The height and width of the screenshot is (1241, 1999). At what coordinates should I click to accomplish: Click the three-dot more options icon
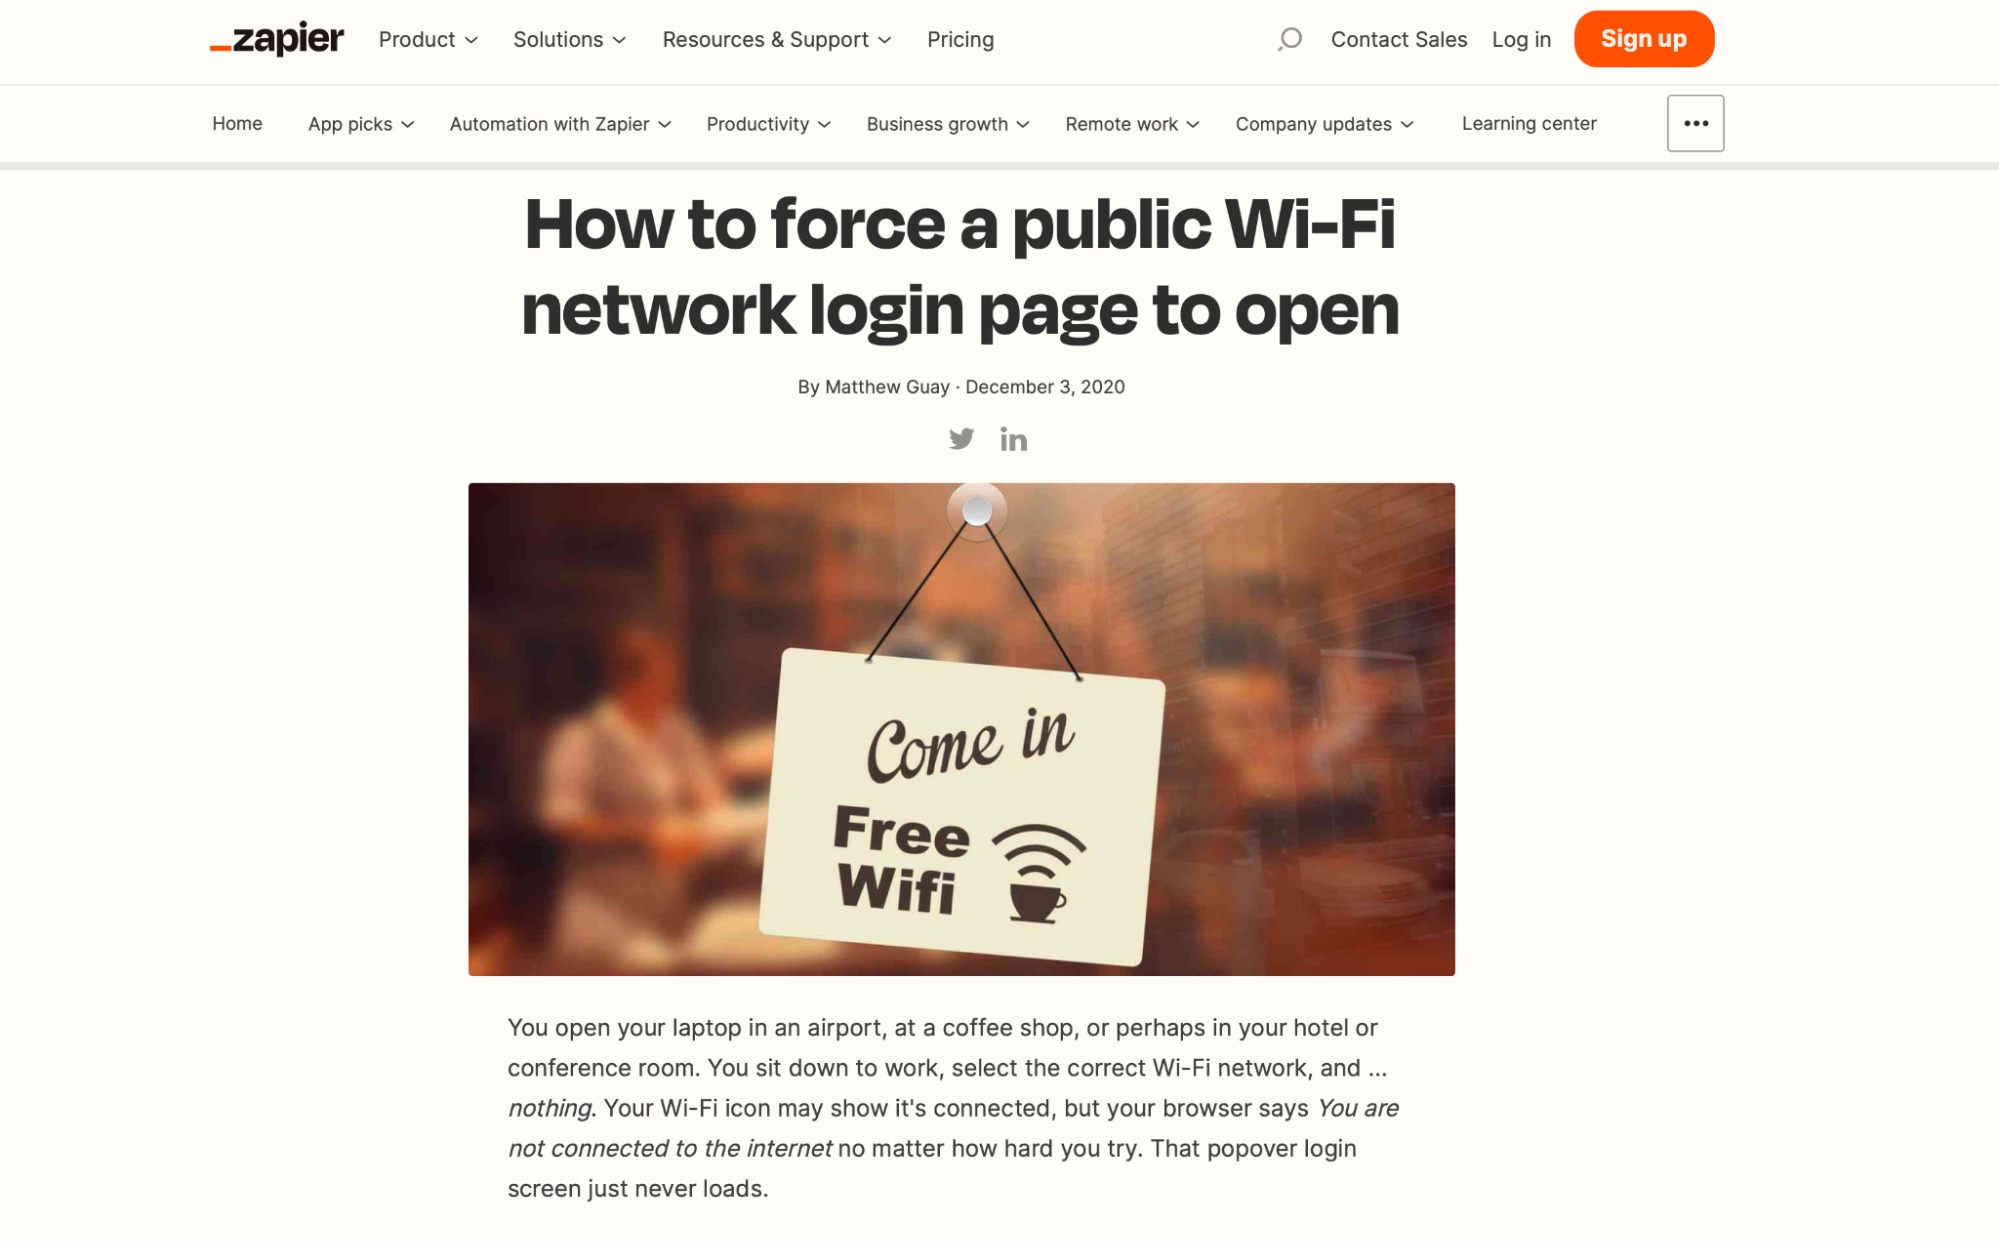[x=1696, y=123]
